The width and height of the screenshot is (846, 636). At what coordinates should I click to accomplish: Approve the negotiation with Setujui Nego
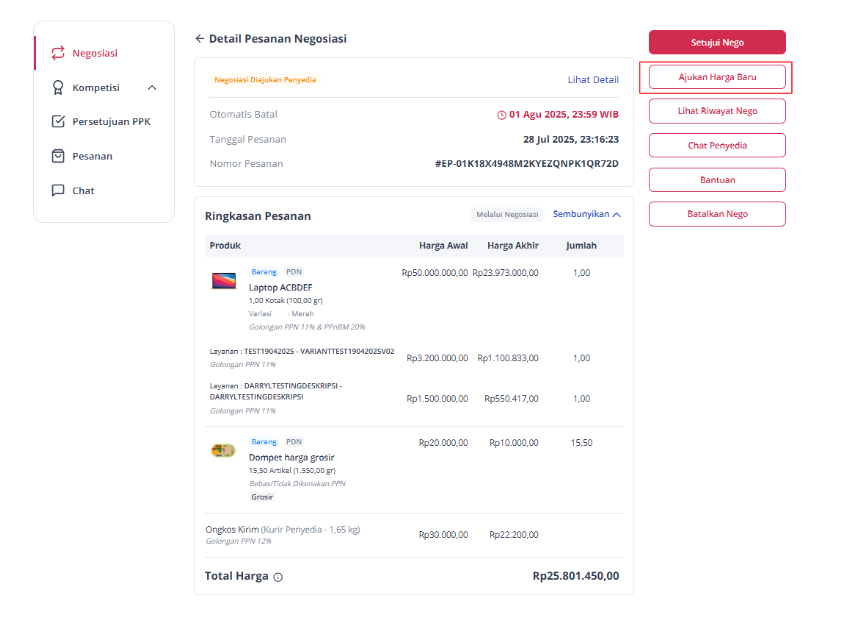(717, 42)
